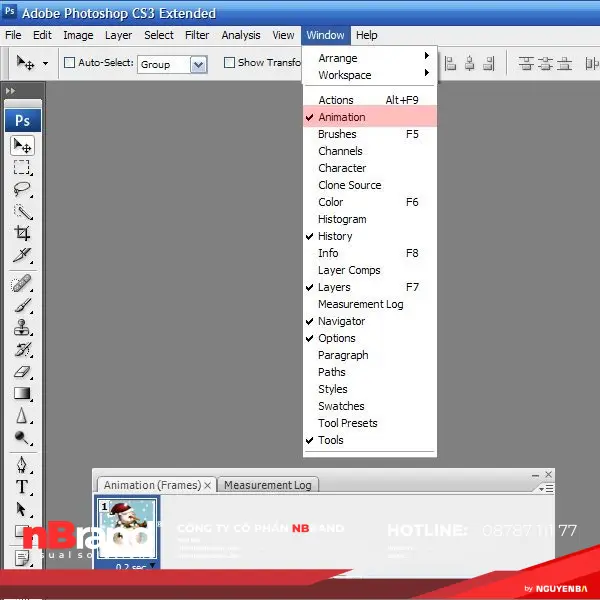The height and width of the screenshot is (600, 600).
Task: Toggle the Animation panel in Window menu
Action: [370, 117]
